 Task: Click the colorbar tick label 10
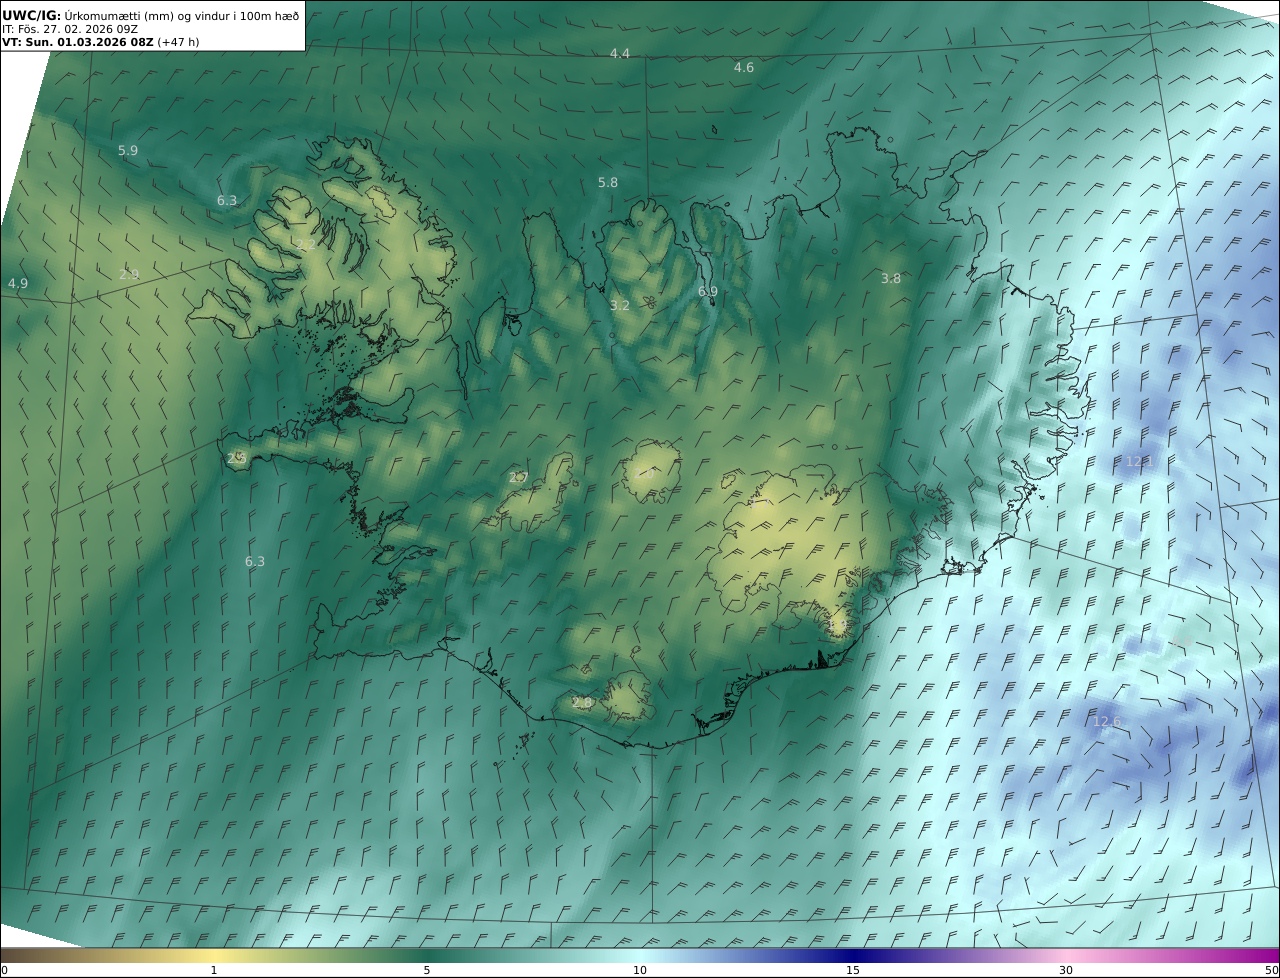(x=640, y=970)
